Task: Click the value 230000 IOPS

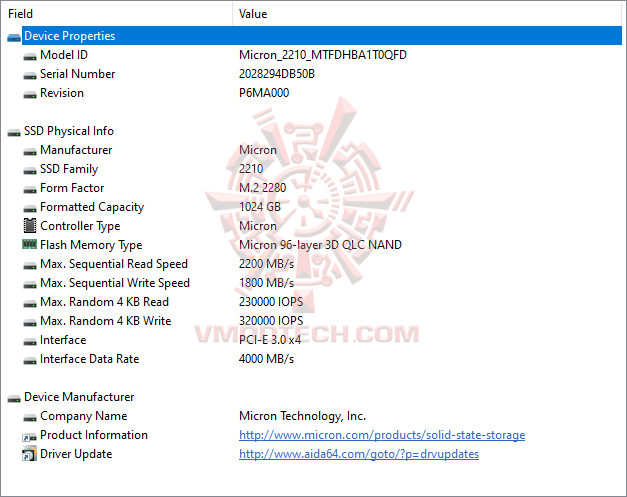Action: [271, 301]
